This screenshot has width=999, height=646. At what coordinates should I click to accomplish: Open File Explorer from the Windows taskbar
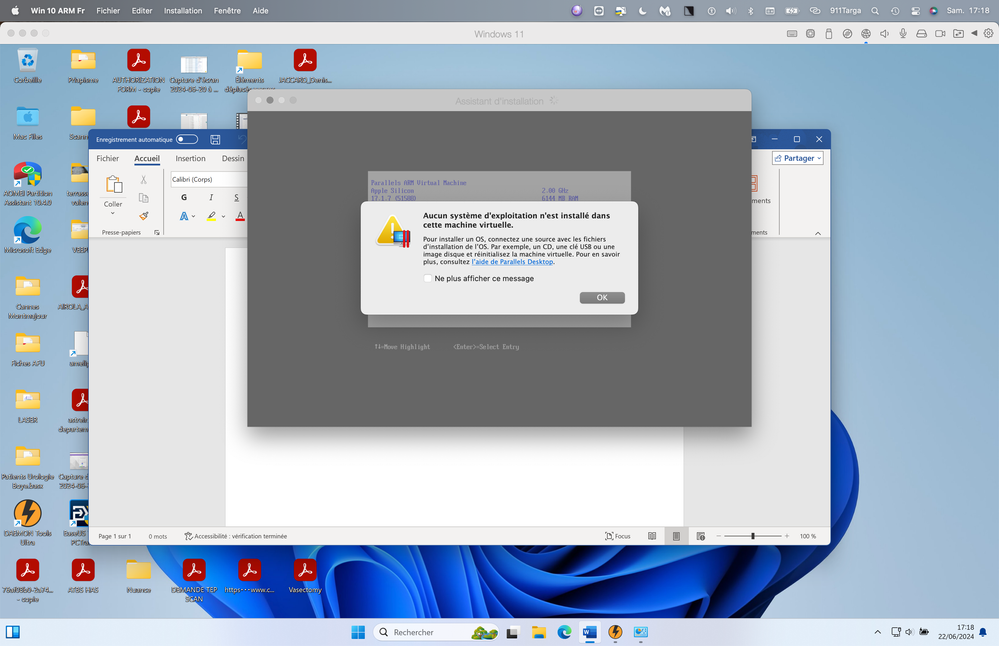point(539,632)
